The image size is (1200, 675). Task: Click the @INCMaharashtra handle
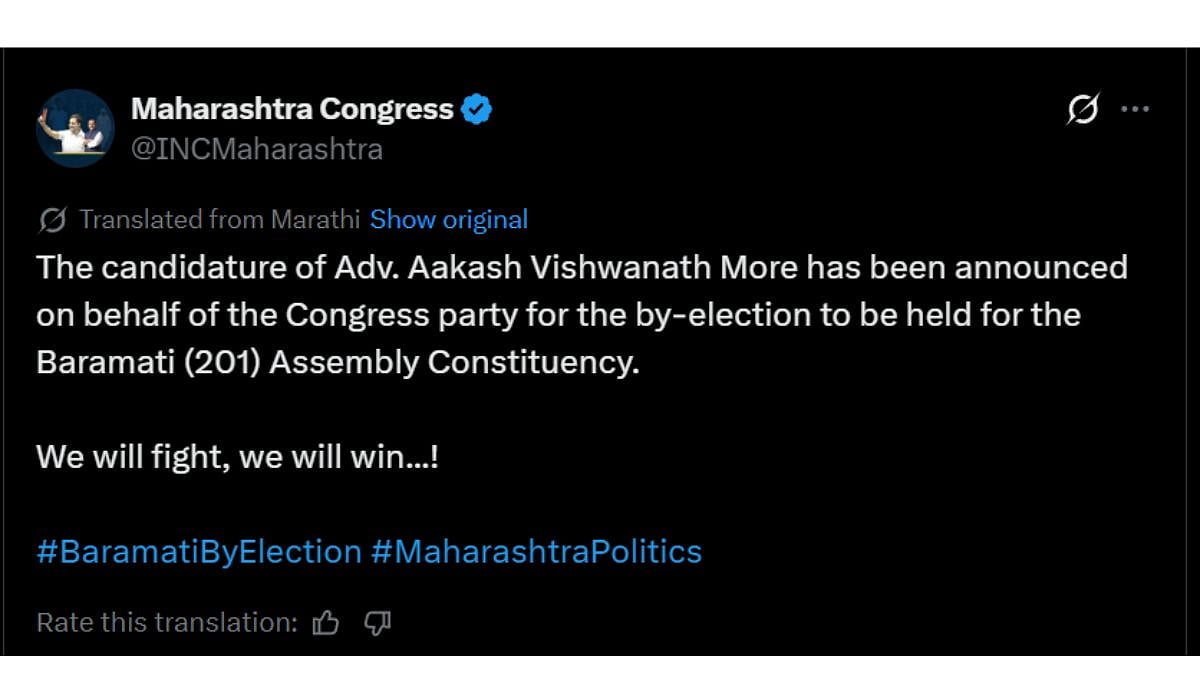257,149
